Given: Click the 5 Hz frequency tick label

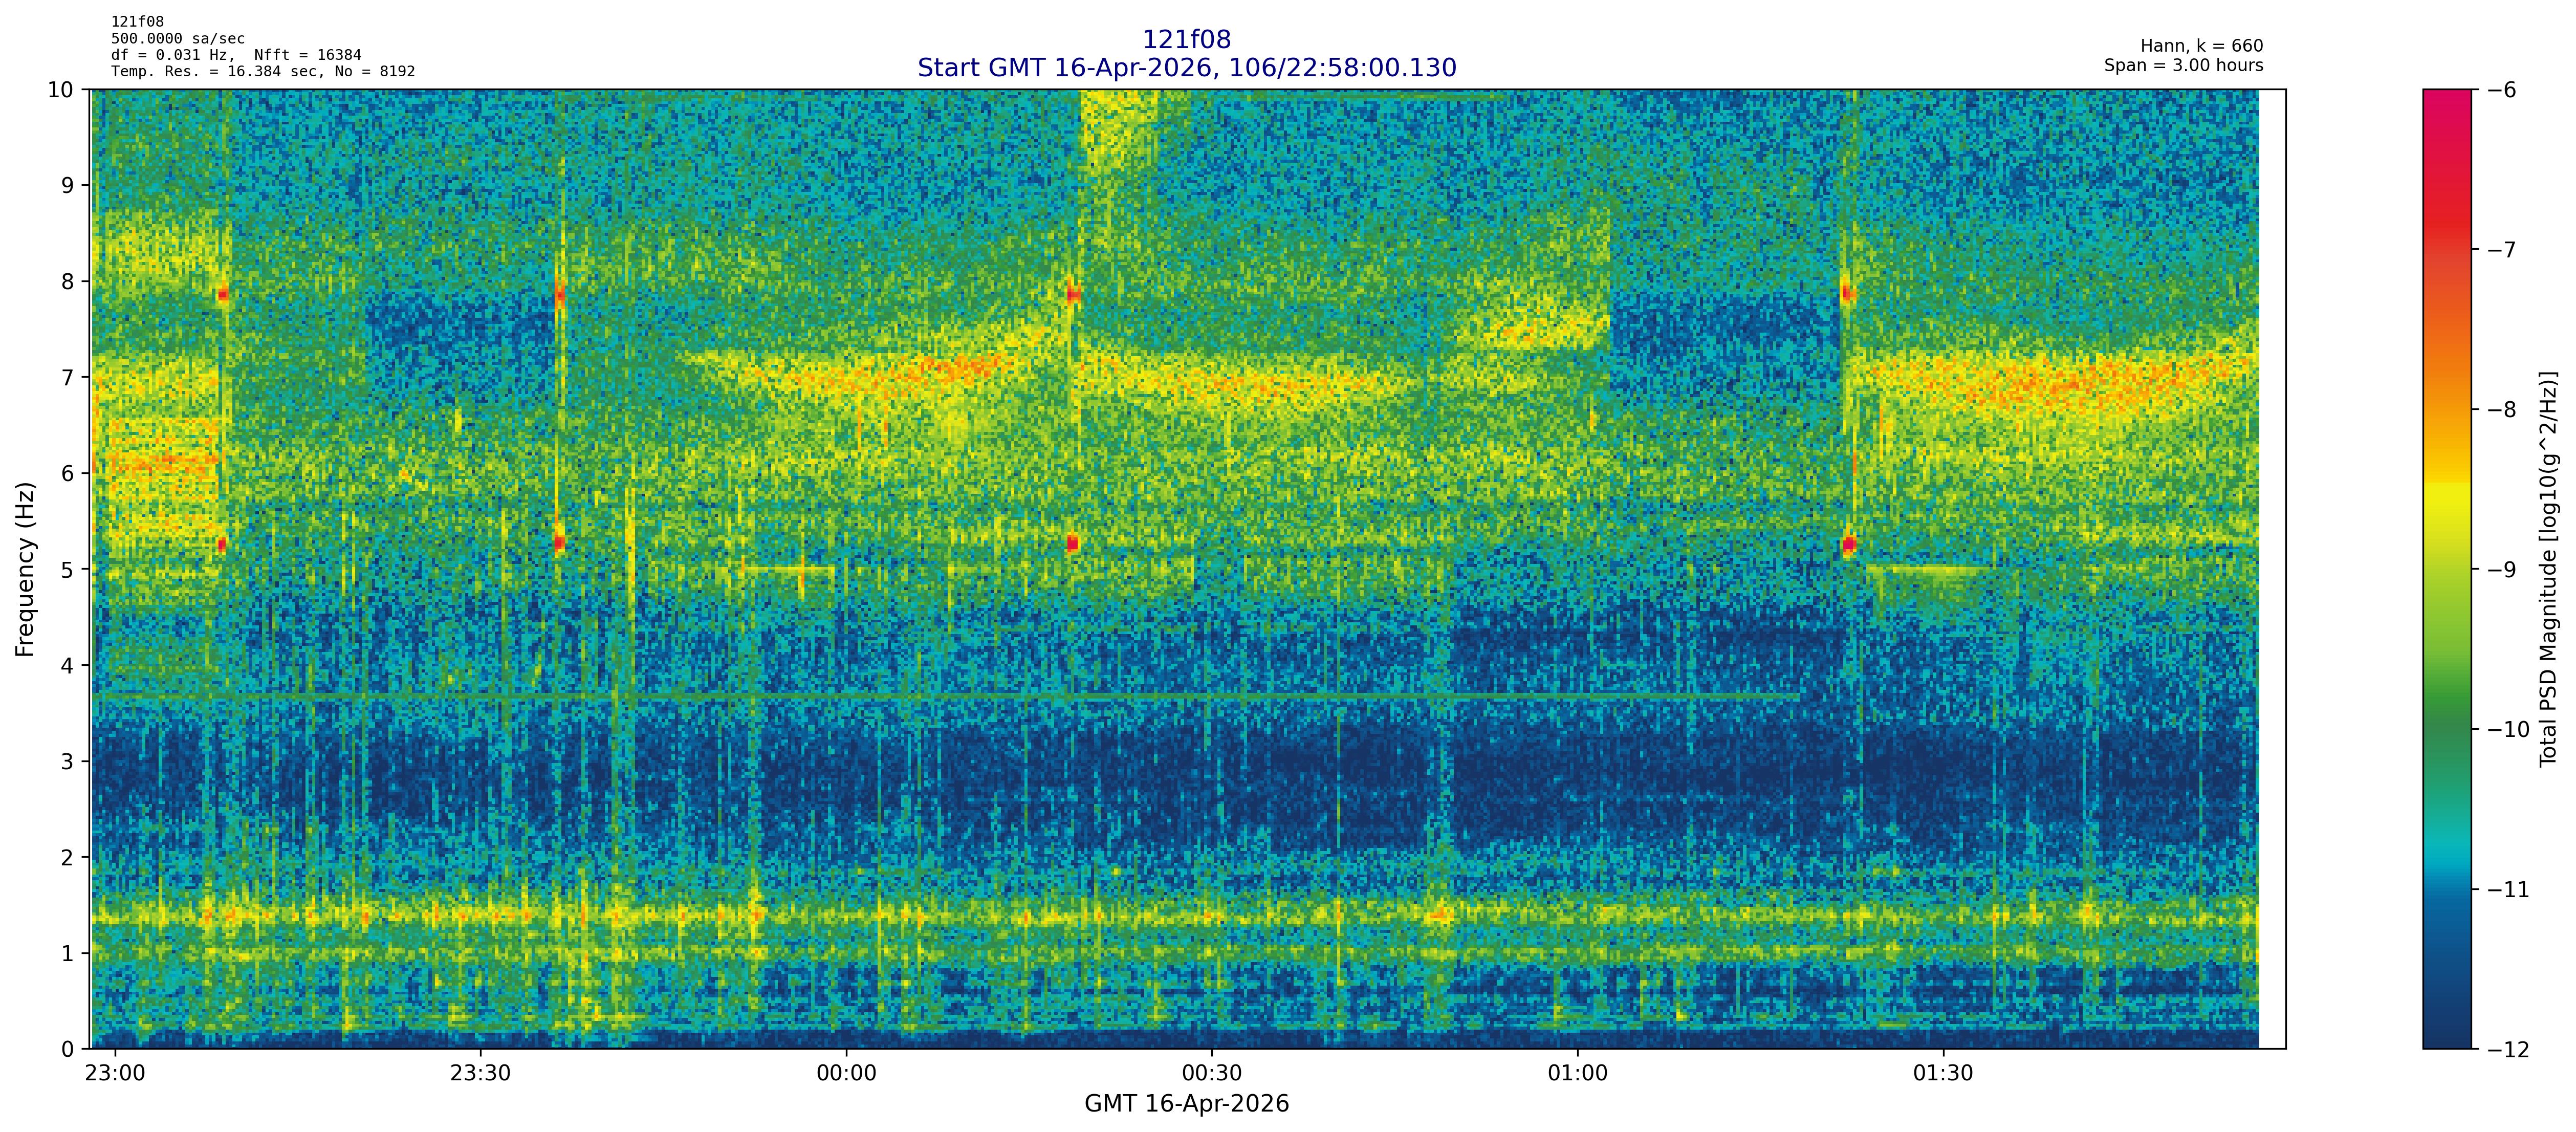Looking at the screenshot, I should point(67,570).
